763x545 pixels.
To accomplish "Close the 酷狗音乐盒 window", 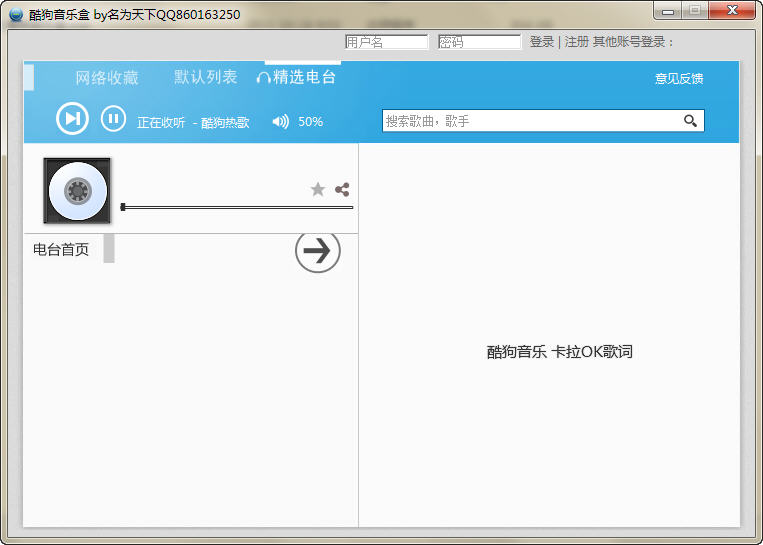I will [x=732, y=11].
